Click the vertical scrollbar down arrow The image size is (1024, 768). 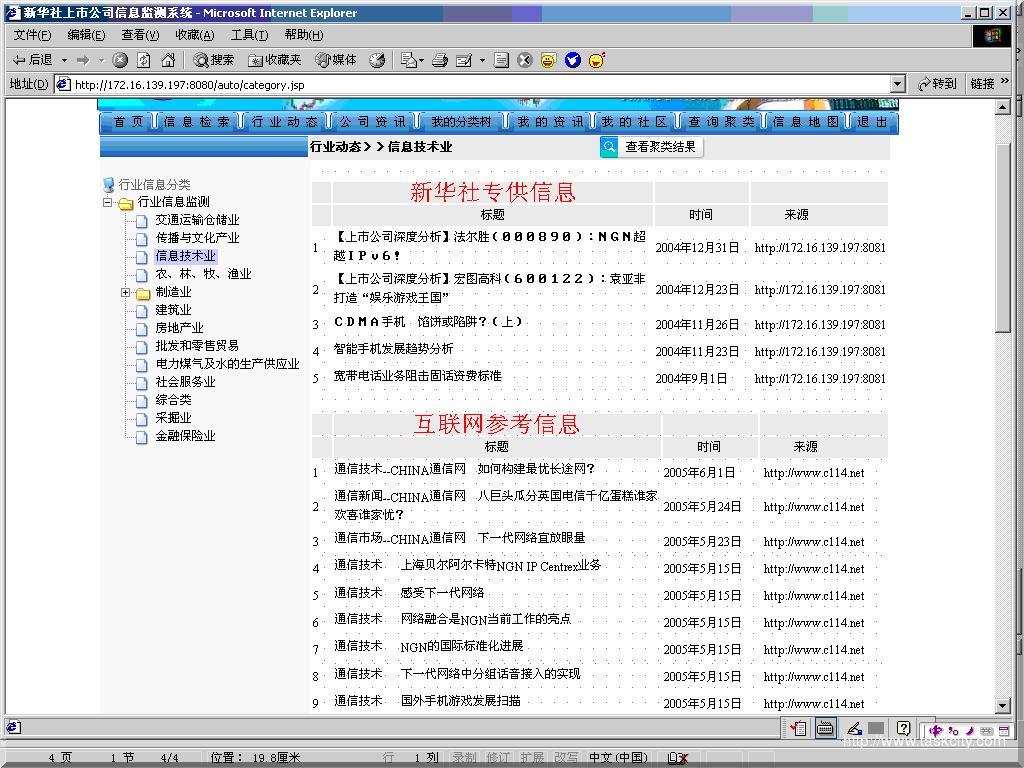[x=1004, y=706]
